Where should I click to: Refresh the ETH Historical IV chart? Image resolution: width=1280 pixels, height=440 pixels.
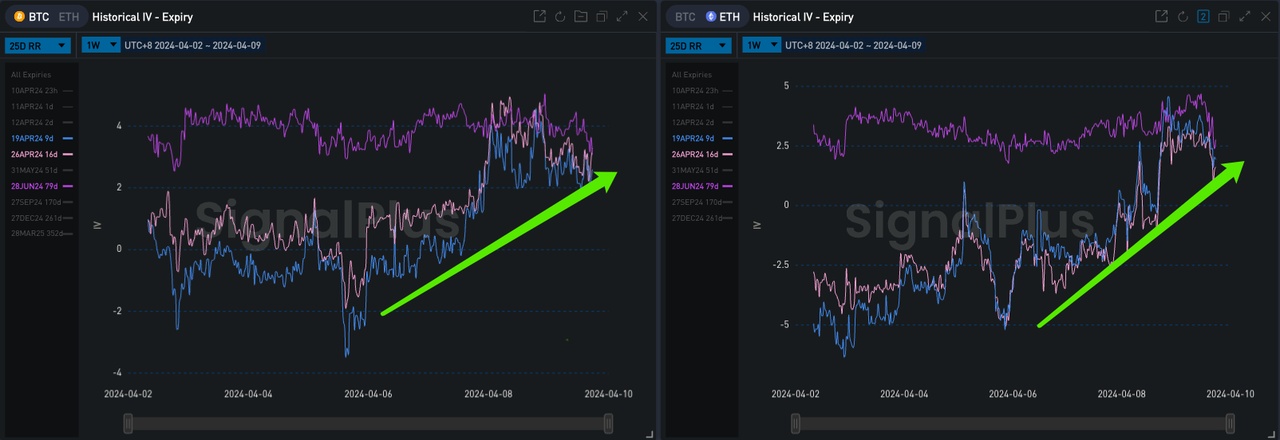pos(1182,17)
